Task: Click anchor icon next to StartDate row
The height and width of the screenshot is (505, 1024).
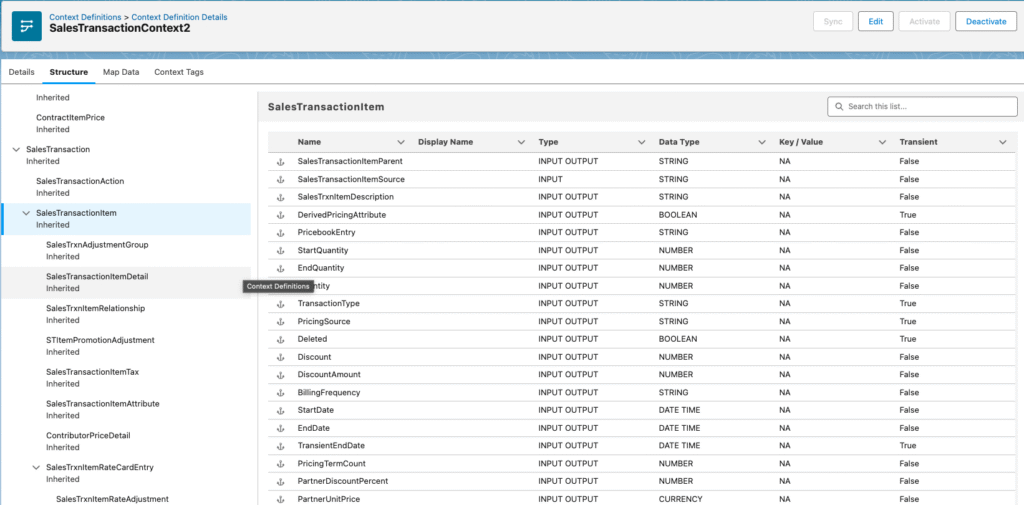Action: [x=280, y=410]
